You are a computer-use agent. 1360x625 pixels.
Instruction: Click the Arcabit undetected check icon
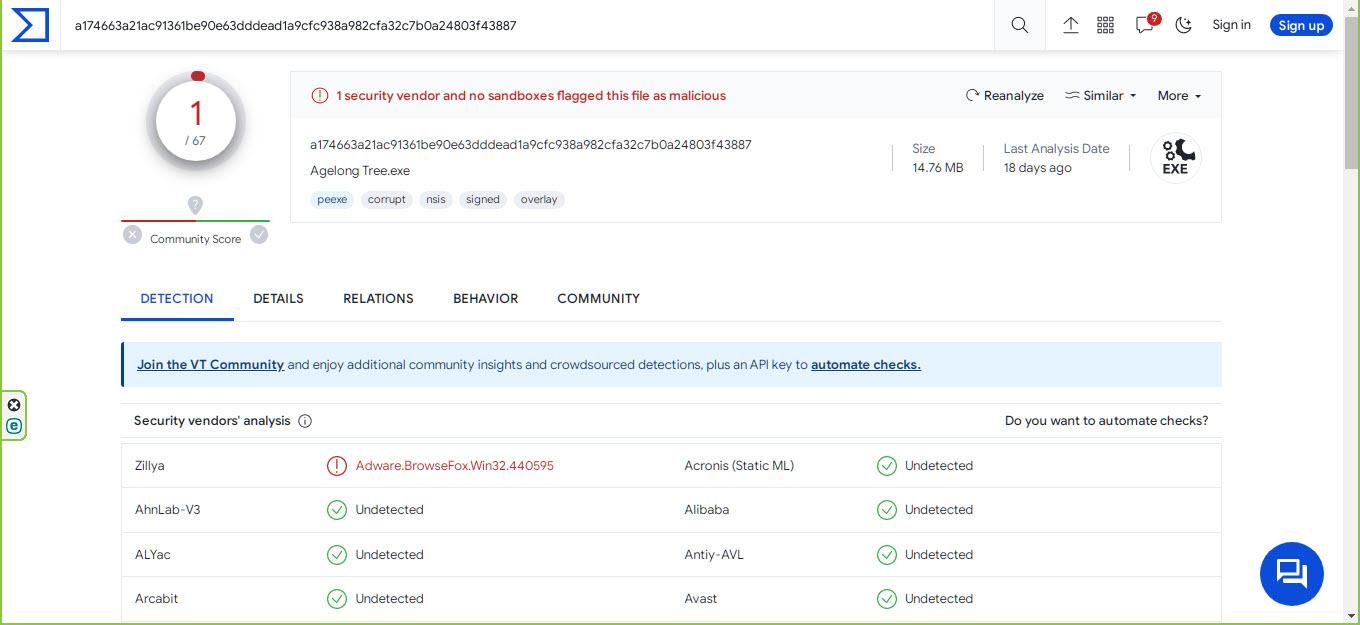click(x=337, y=599)
